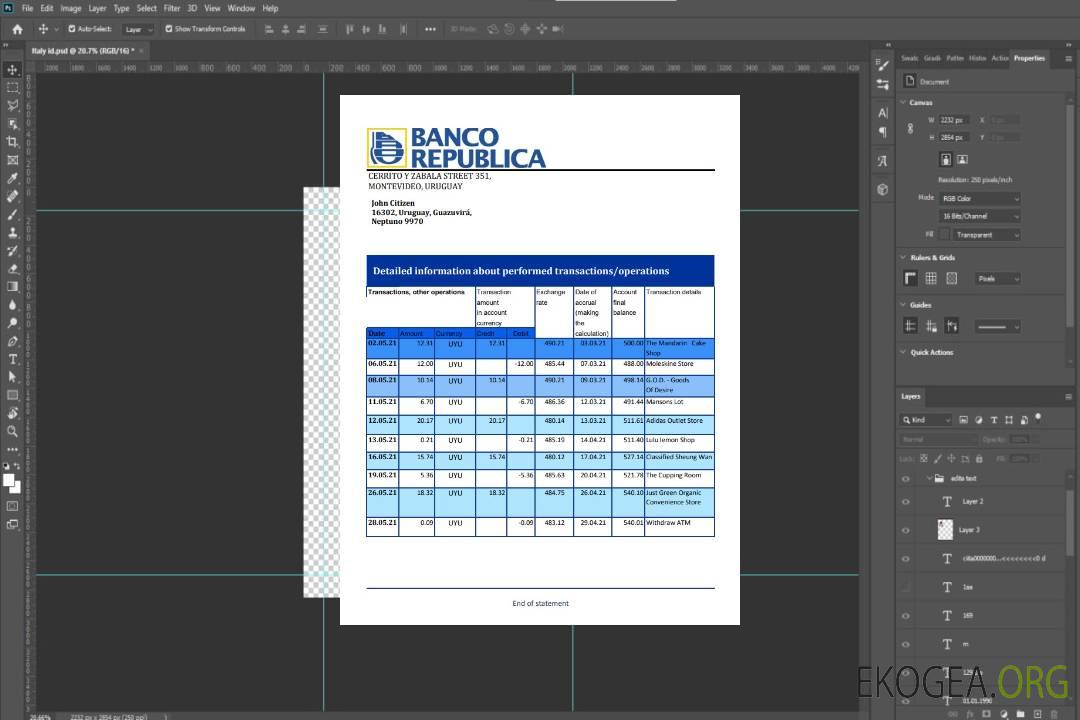Open the Layers panel flyout menu
The image size is (1080, 720).
[1068, 396]
